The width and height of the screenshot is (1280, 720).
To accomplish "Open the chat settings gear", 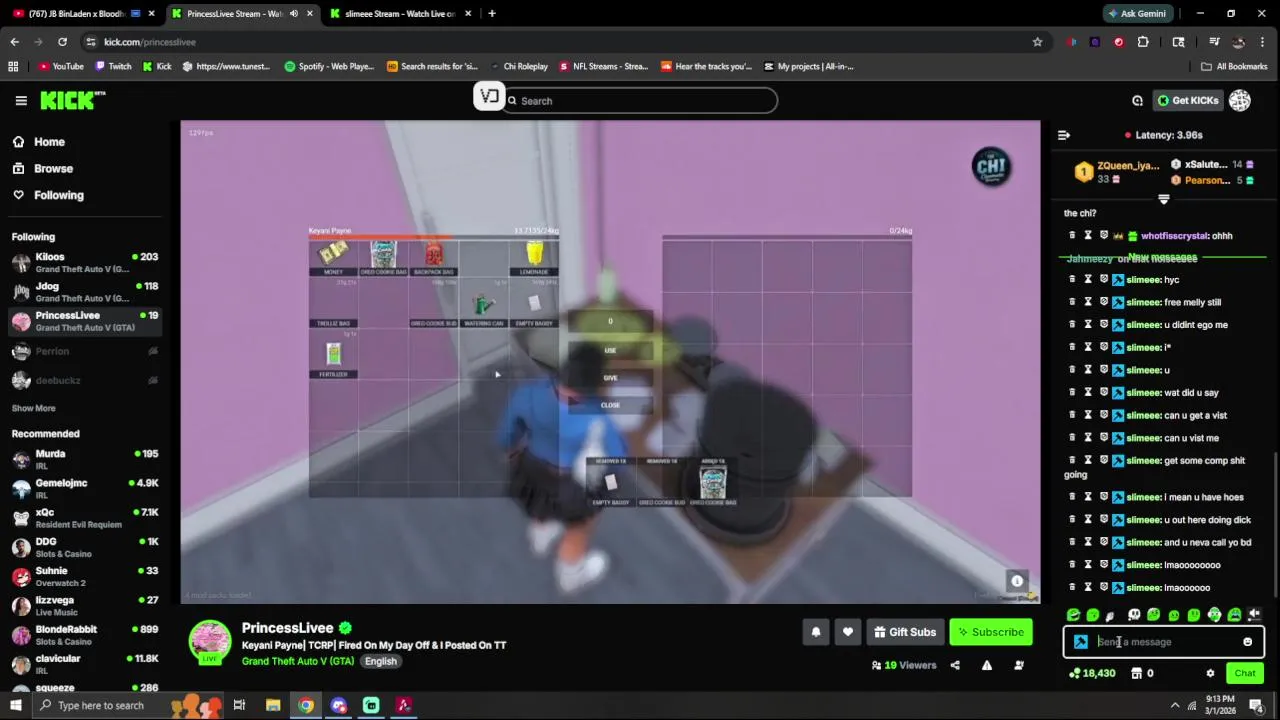I will tap(1210, 673).
